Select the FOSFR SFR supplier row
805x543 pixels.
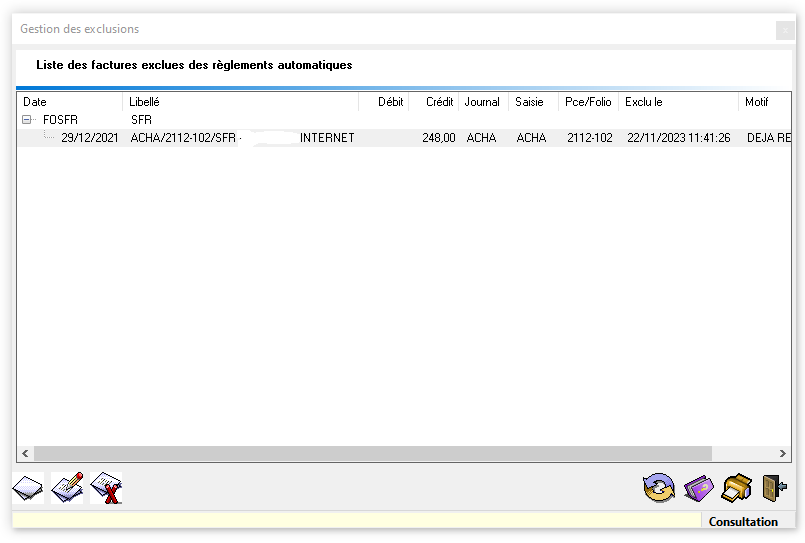pos(60,120)
